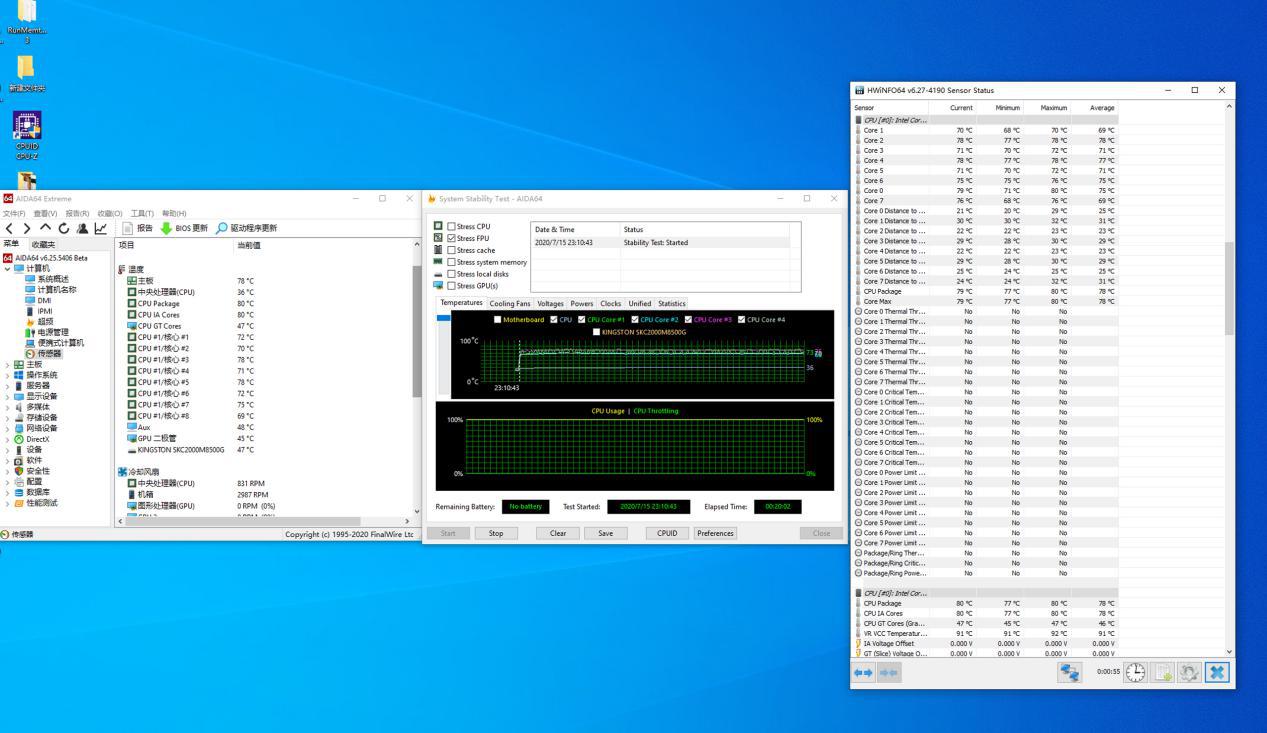Expand the DirectX tree node
The image size is (1267, 733).
click(x=8, y=439)
